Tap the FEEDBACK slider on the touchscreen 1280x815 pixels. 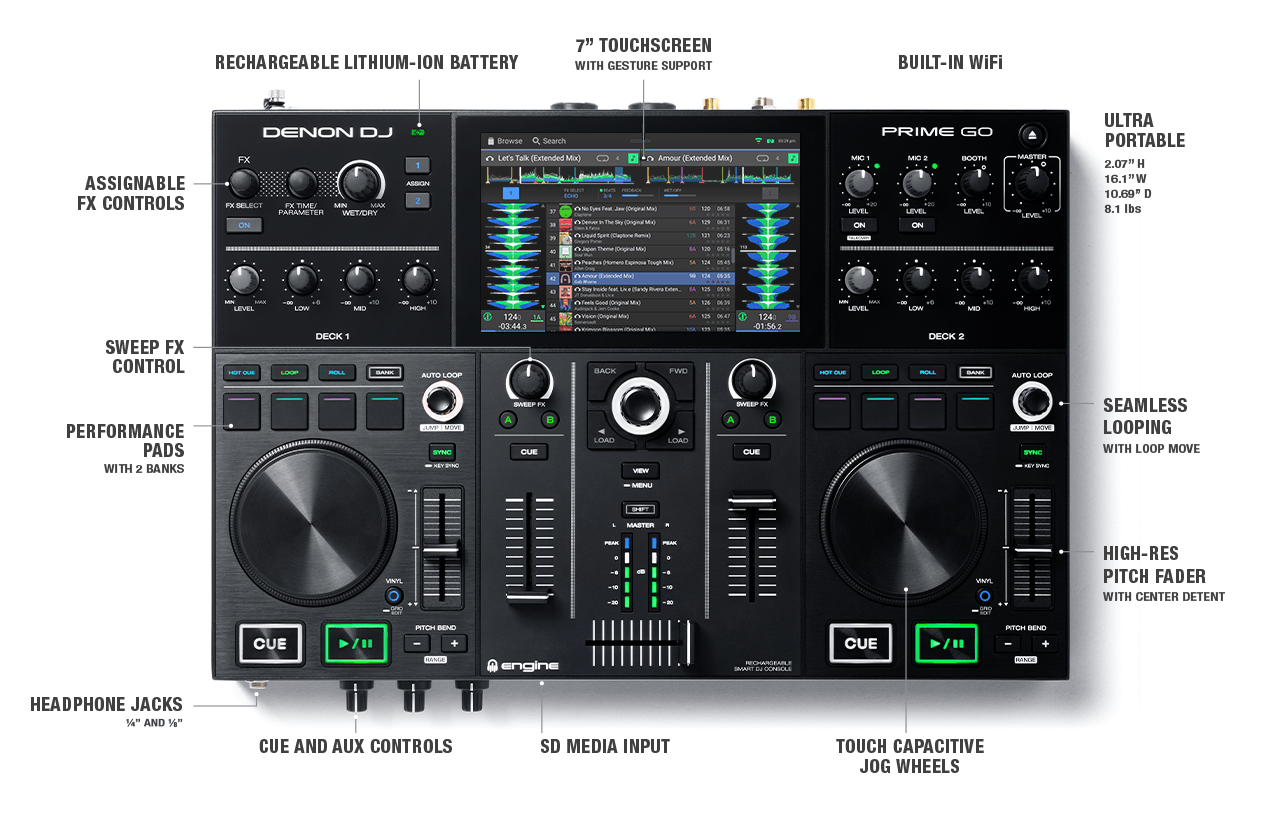click(638, 195)
